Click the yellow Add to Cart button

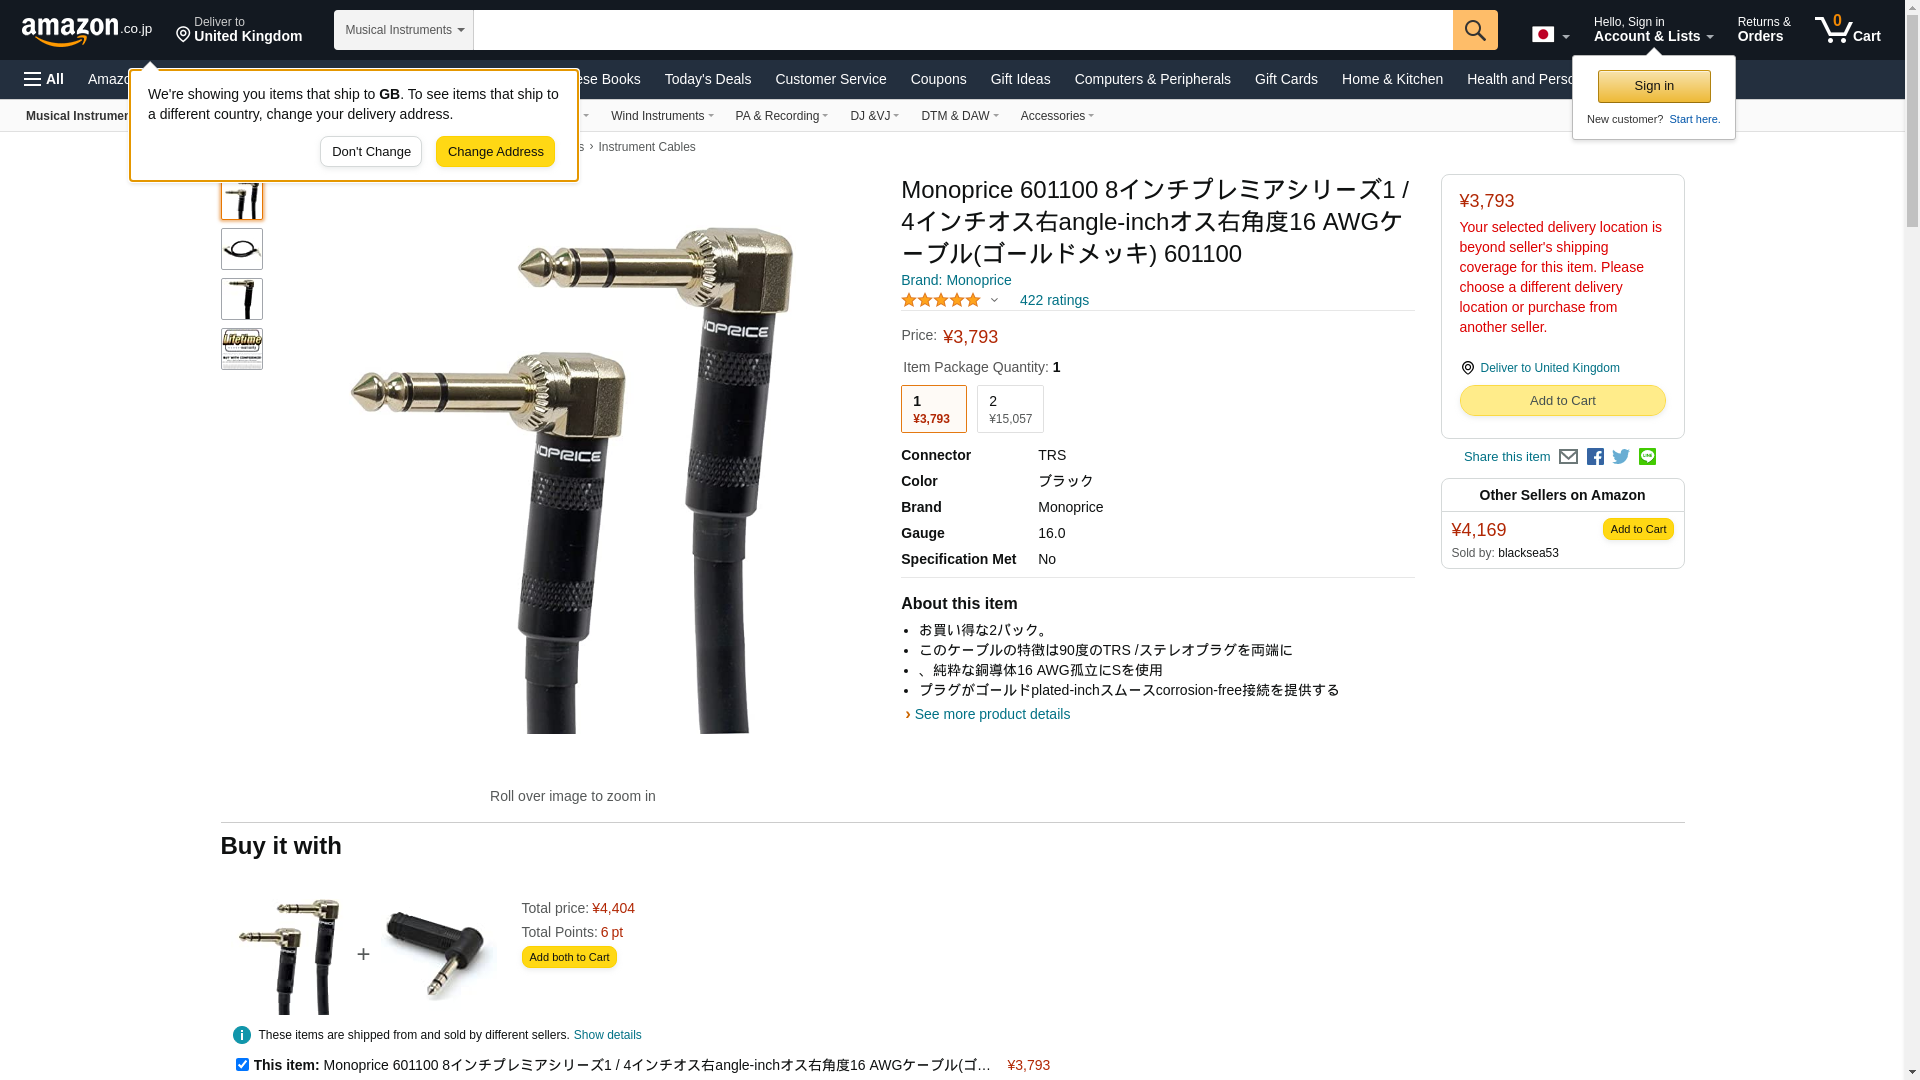(1563, 401)
